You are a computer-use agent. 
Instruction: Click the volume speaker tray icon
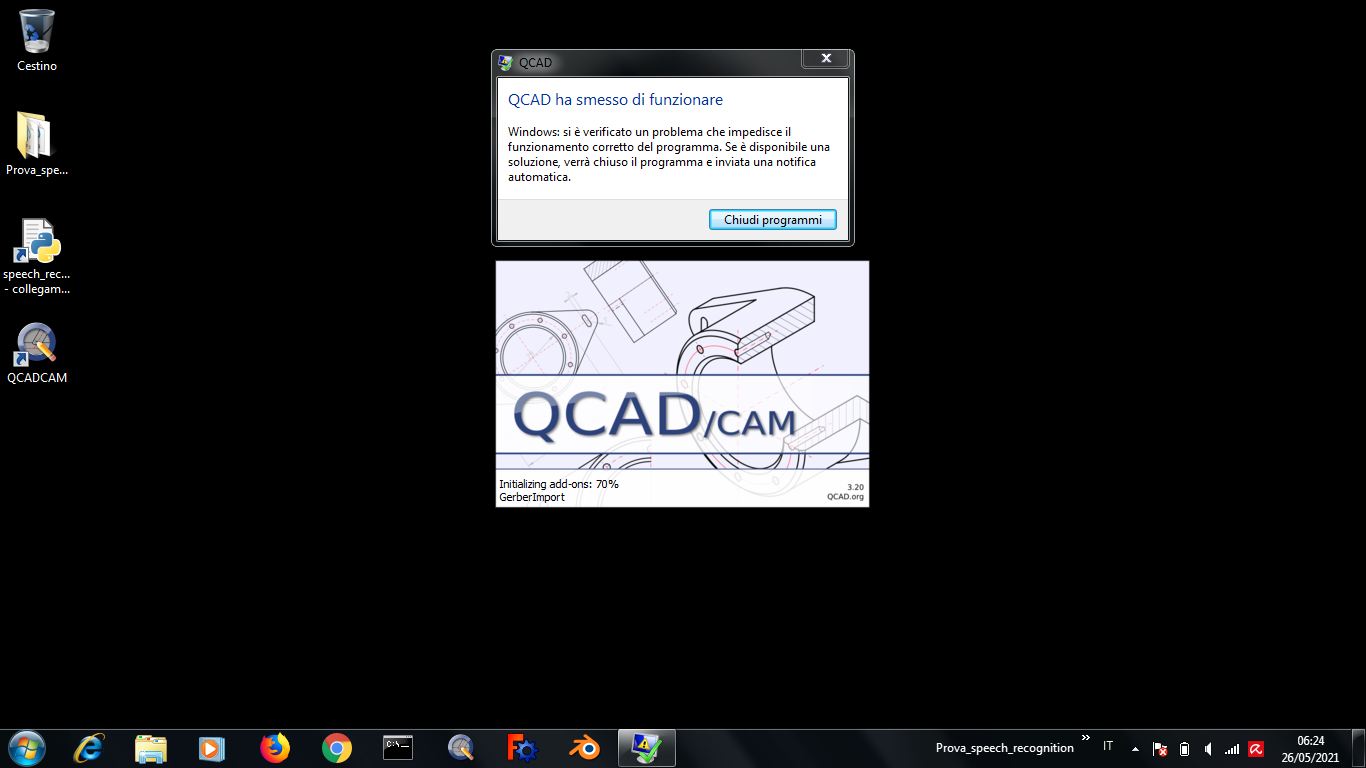tap(1208, 749)
